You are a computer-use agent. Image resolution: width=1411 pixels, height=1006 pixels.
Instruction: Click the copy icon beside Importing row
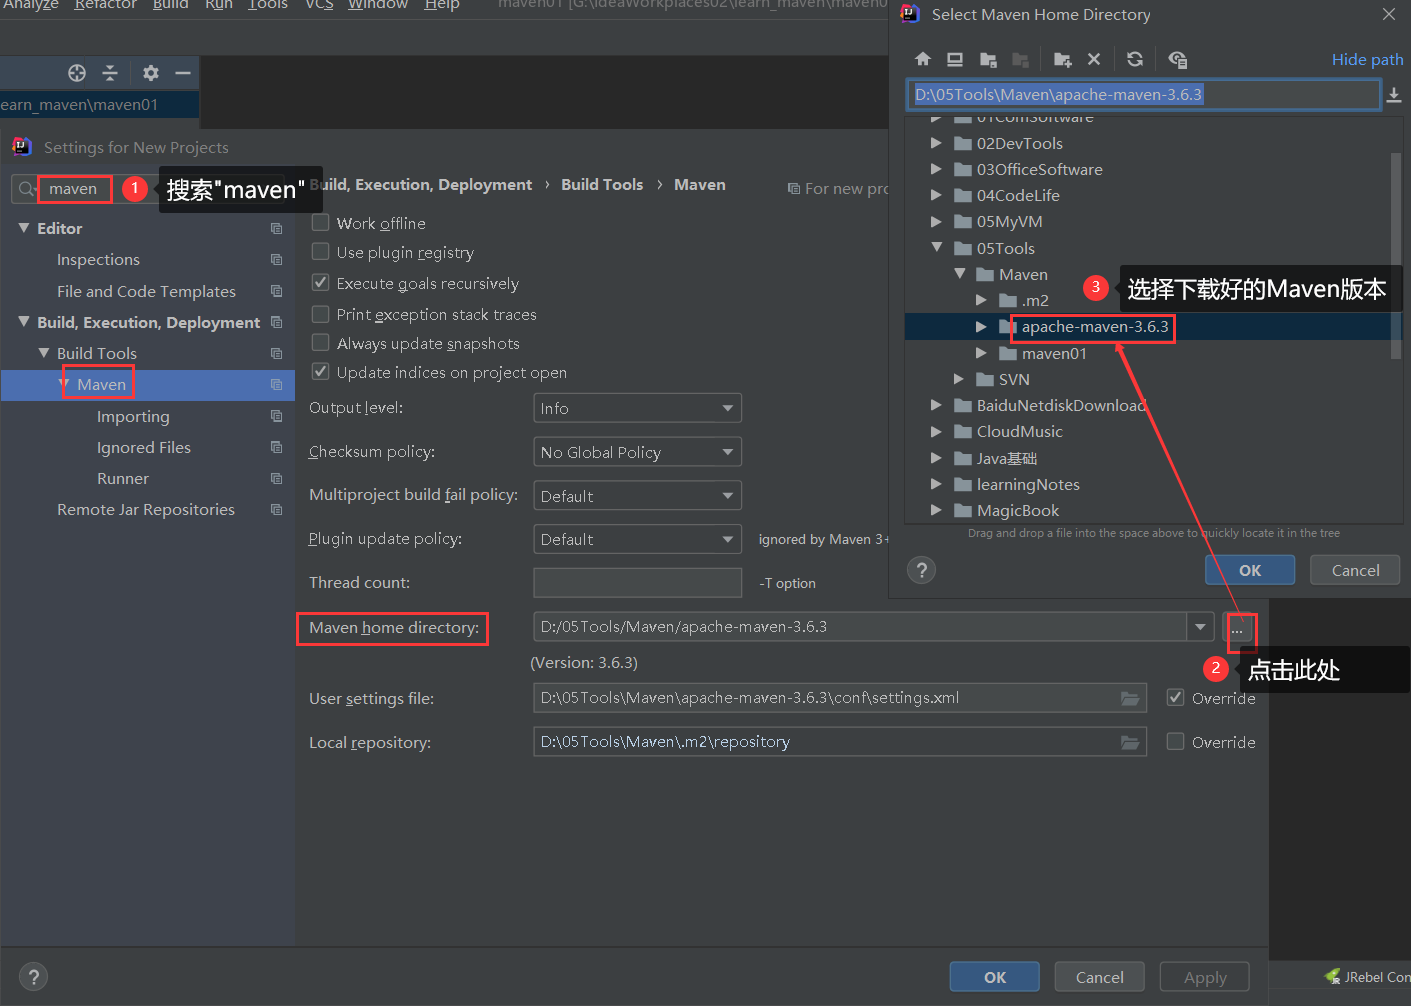pyautogui.click(x=276, y=416)
